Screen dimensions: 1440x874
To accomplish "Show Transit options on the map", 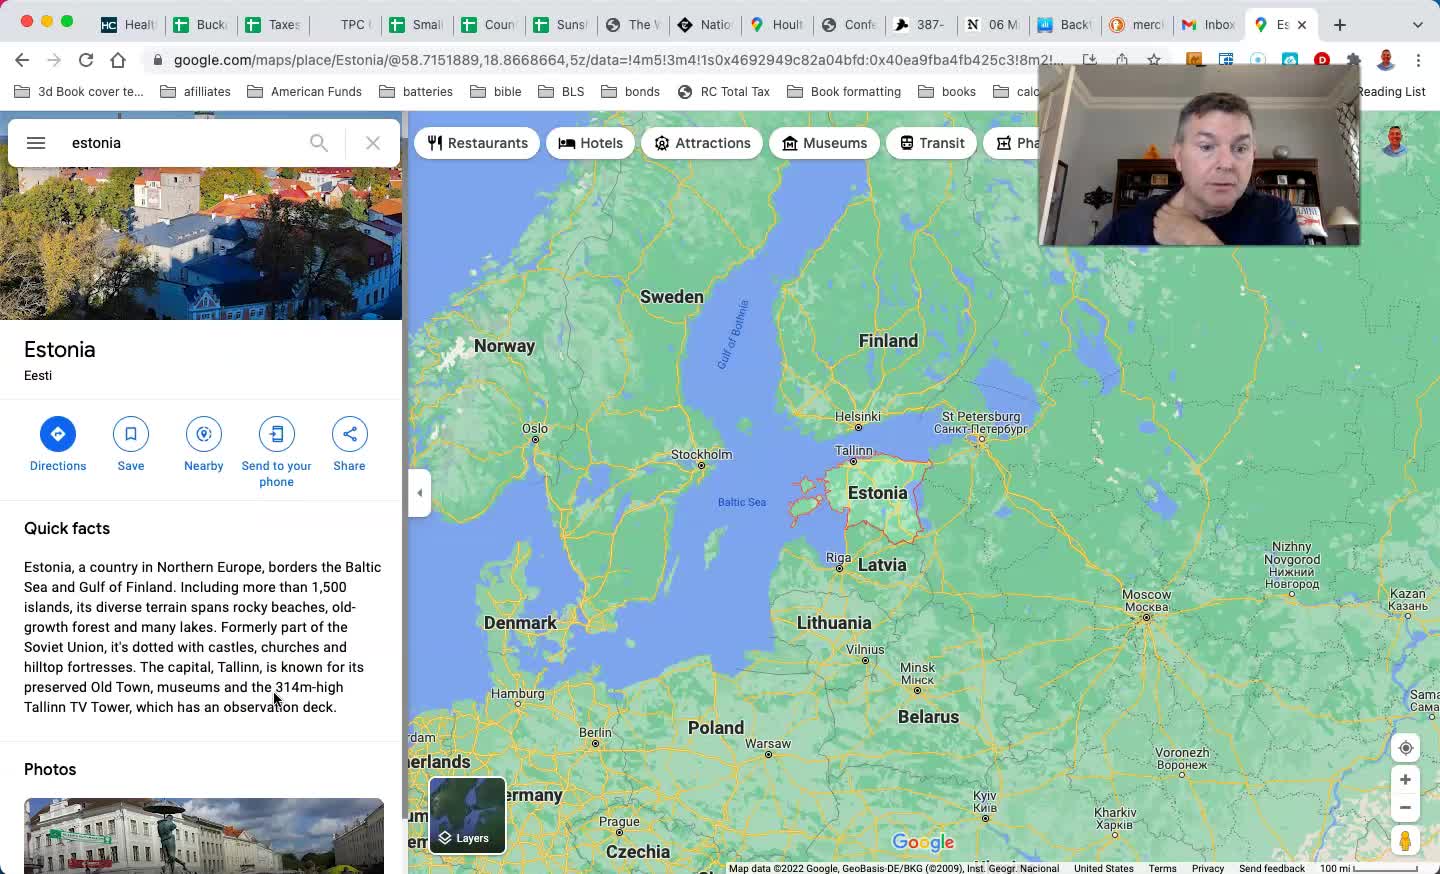I will pos(932,143).
